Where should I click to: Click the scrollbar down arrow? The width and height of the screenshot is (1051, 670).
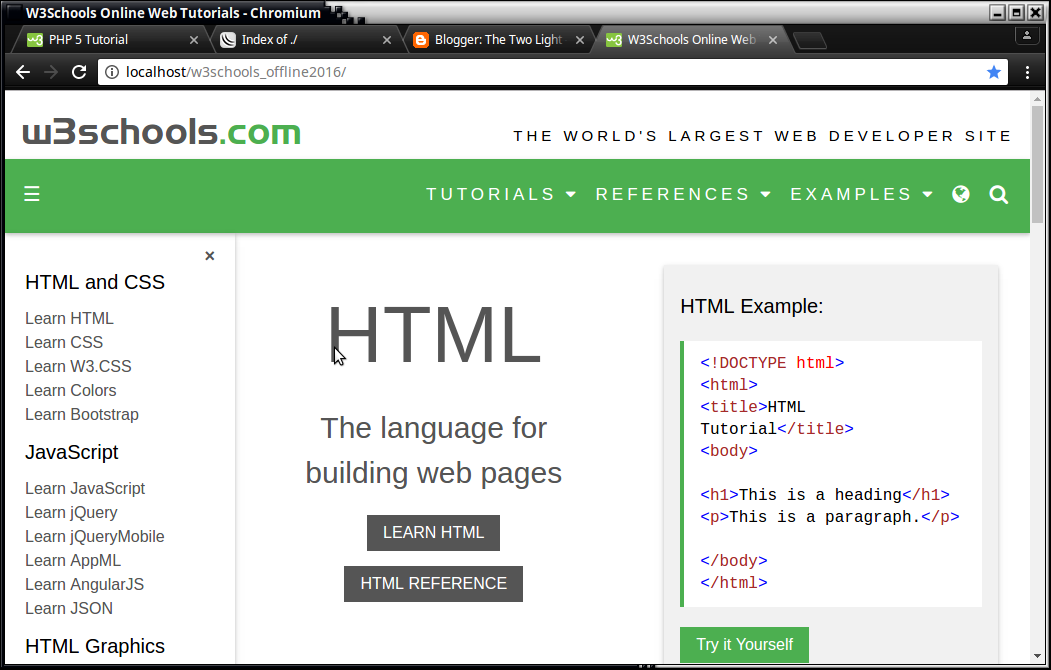(x=1037, y=656)
